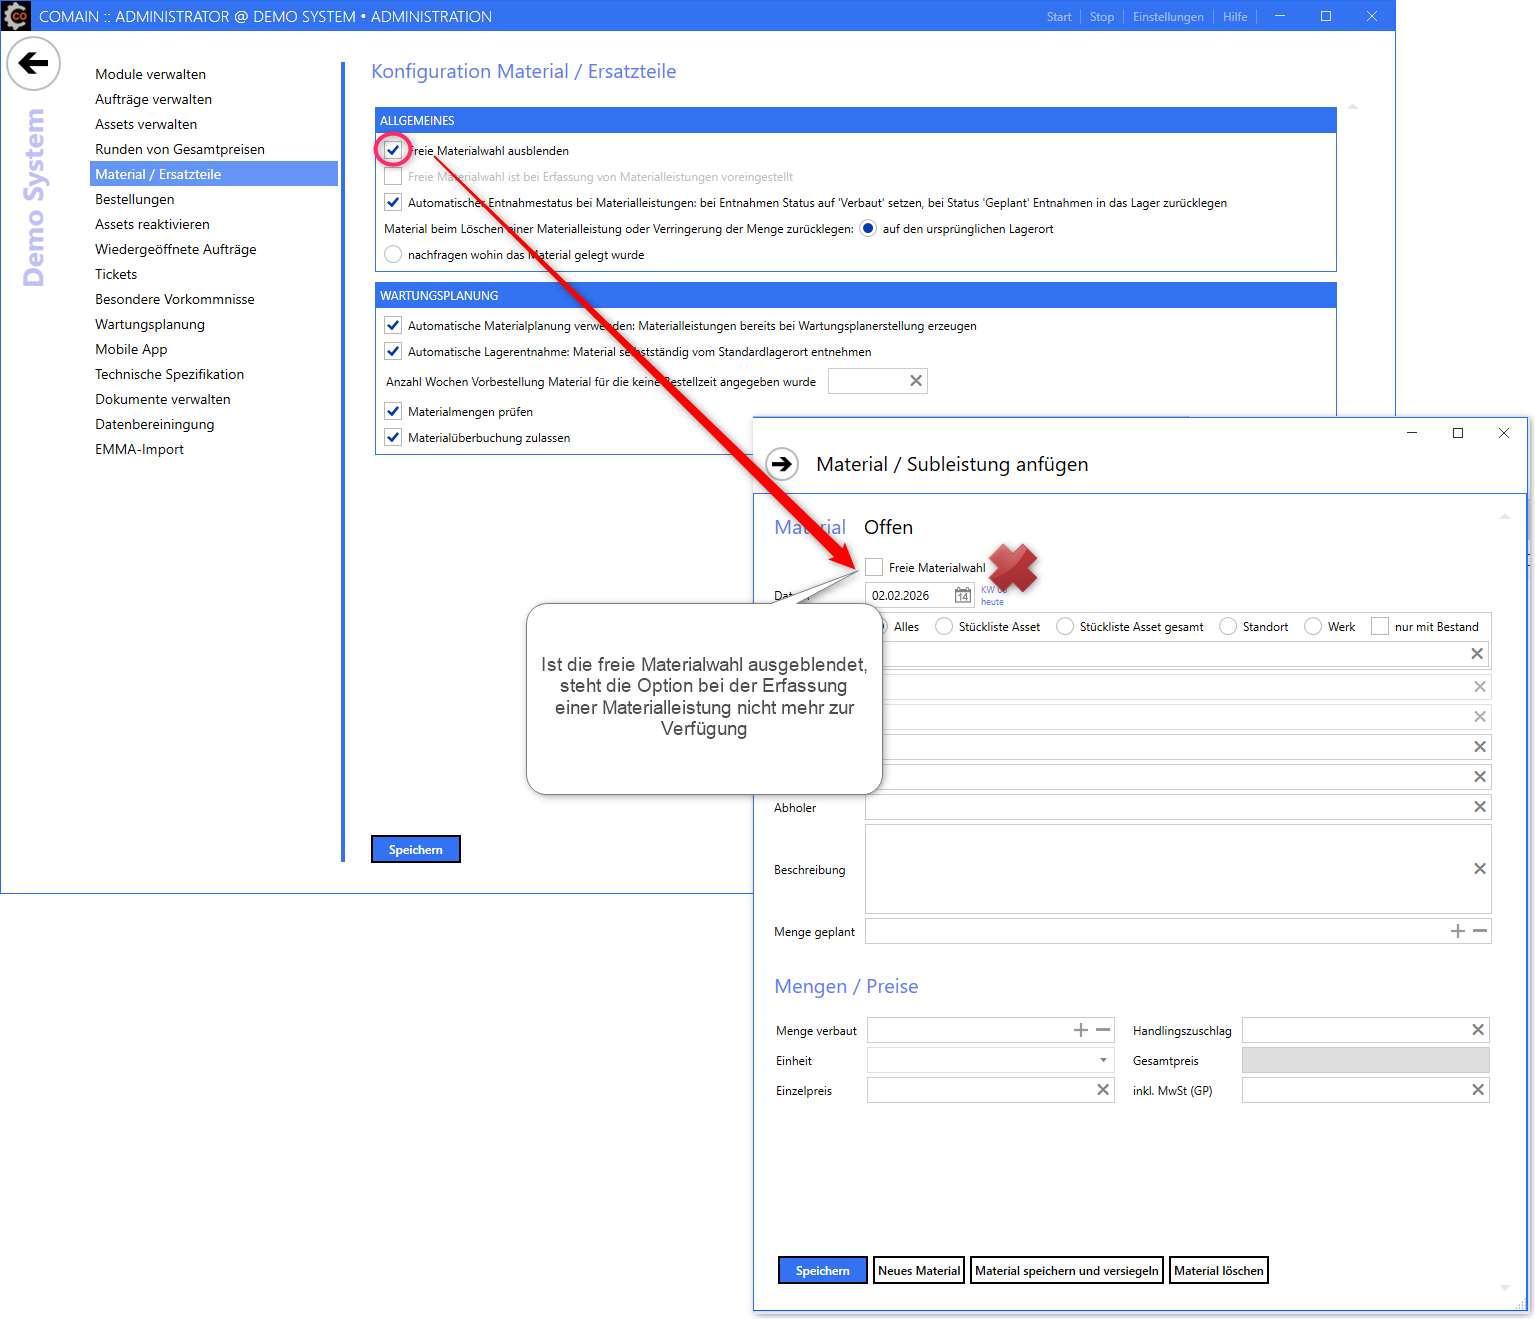Clear the Handlingszuschlag field via its X icon
Image resolution: width=1535 pixels, height=1319 pixels.
pos(1477,1030)
